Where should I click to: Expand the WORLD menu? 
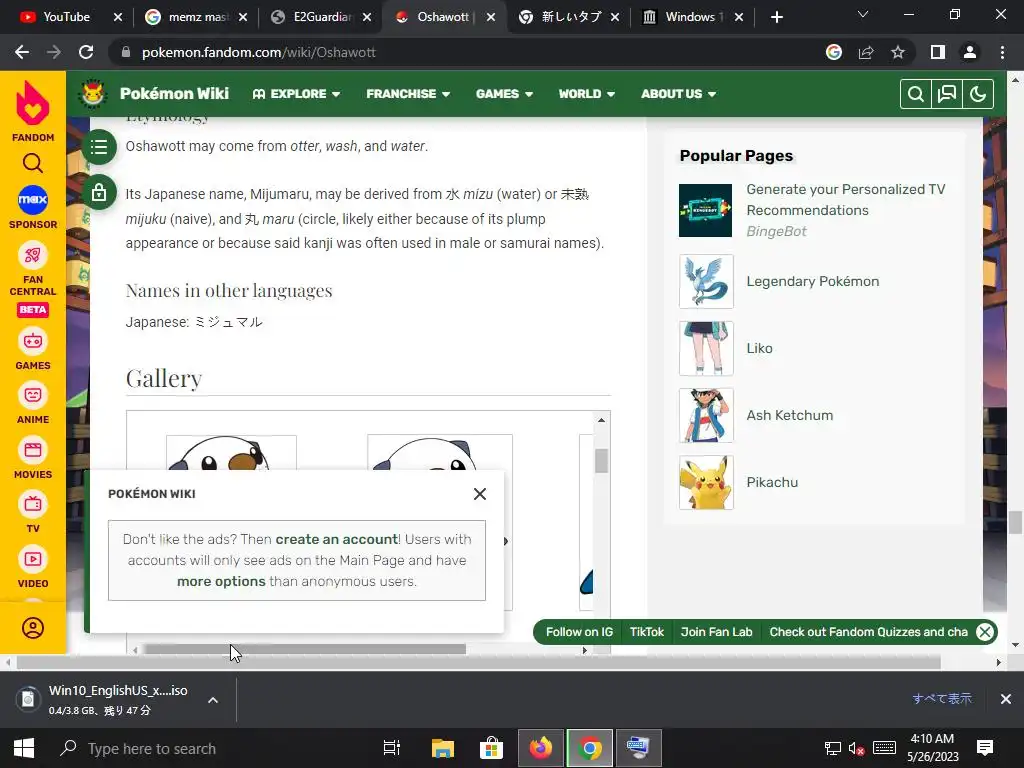click(x=586, y=94)
